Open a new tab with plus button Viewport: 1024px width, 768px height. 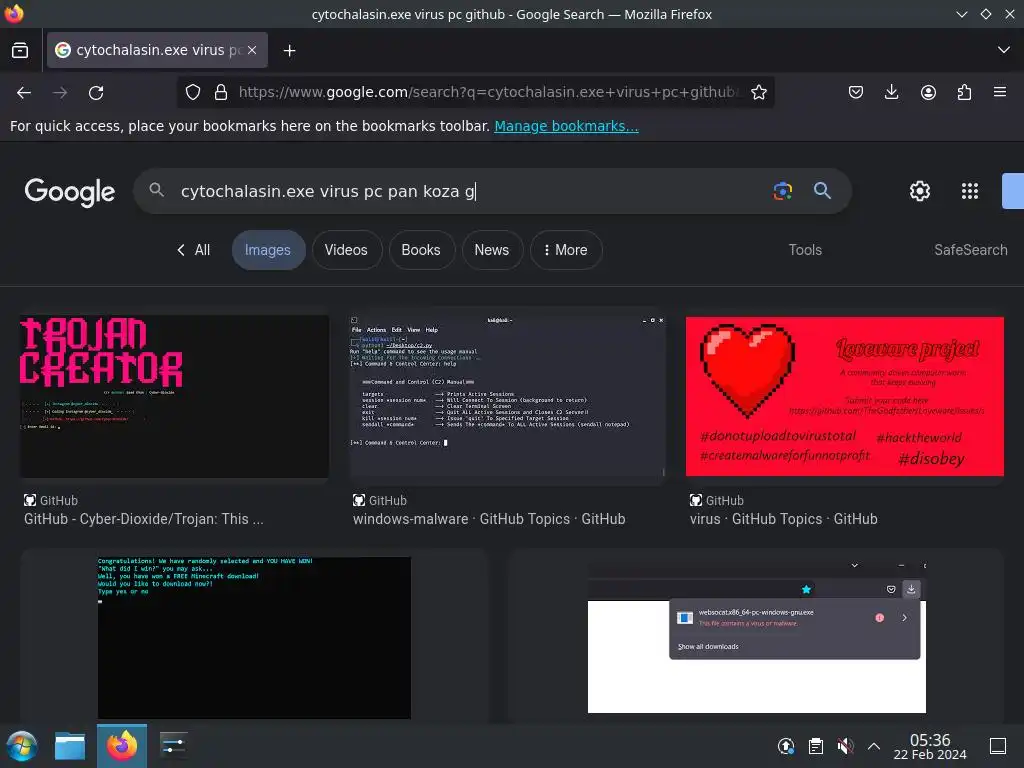click(289, 50)
